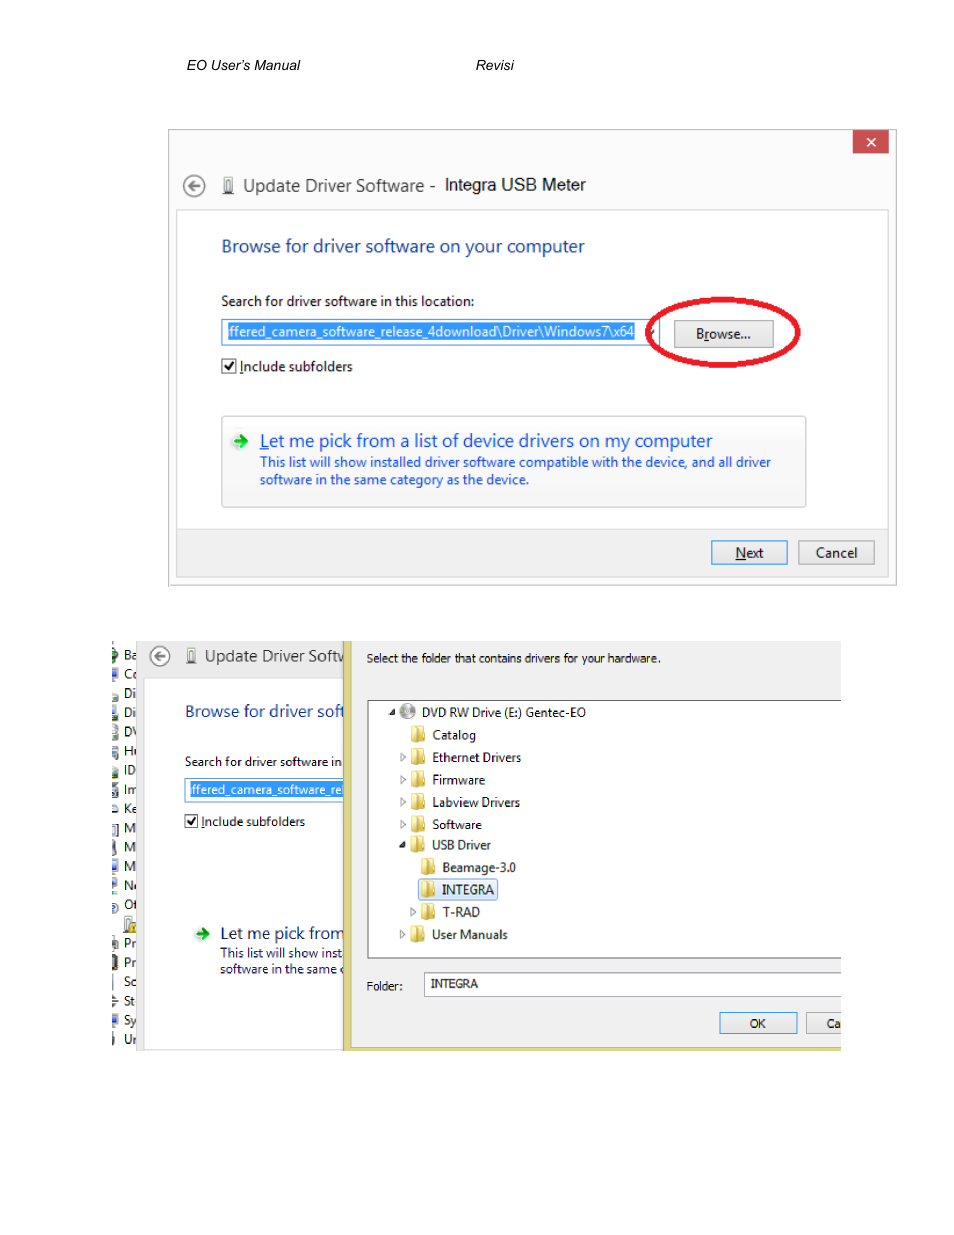Click the Browse... button in top dialog
Image resolution: width=954 pixels, height=1235 pixels.
pos(723,334)
